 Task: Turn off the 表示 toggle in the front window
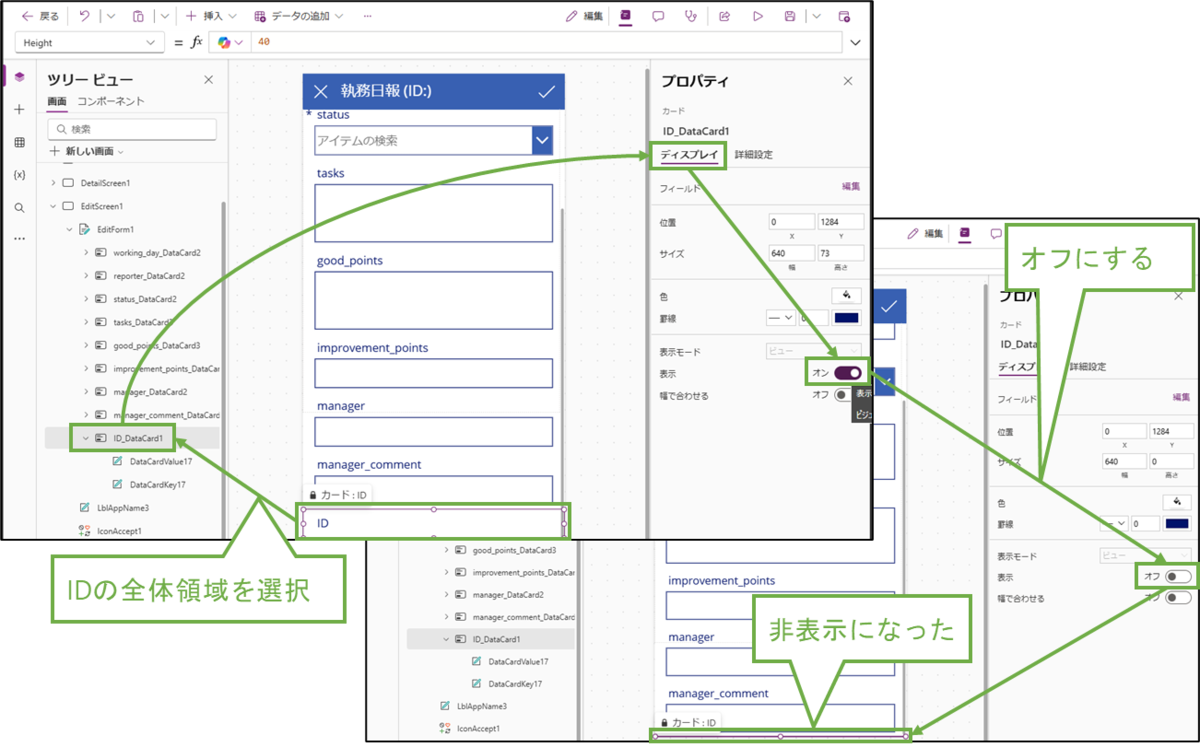tap(848, 372)
